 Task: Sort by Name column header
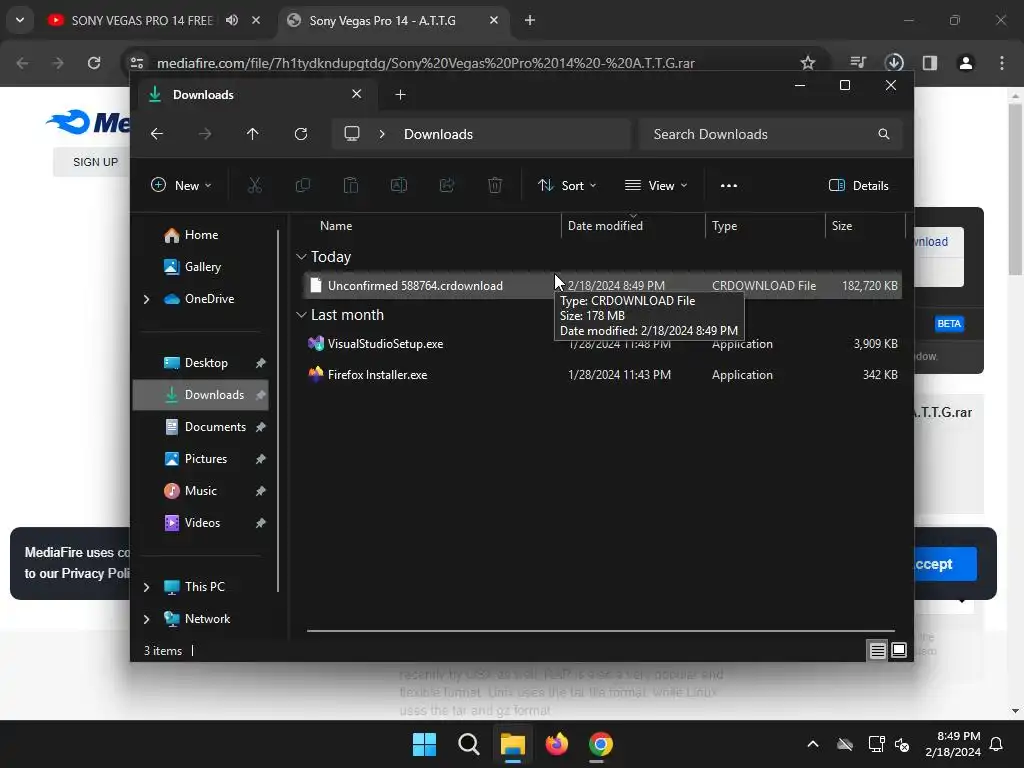[x=336, y=226]
